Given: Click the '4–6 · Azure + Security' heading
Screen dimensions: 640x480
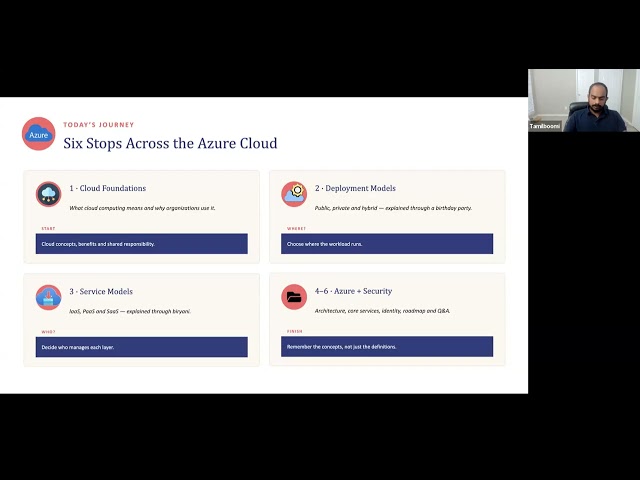Looking at the screenshot, I should coord(353,291).
